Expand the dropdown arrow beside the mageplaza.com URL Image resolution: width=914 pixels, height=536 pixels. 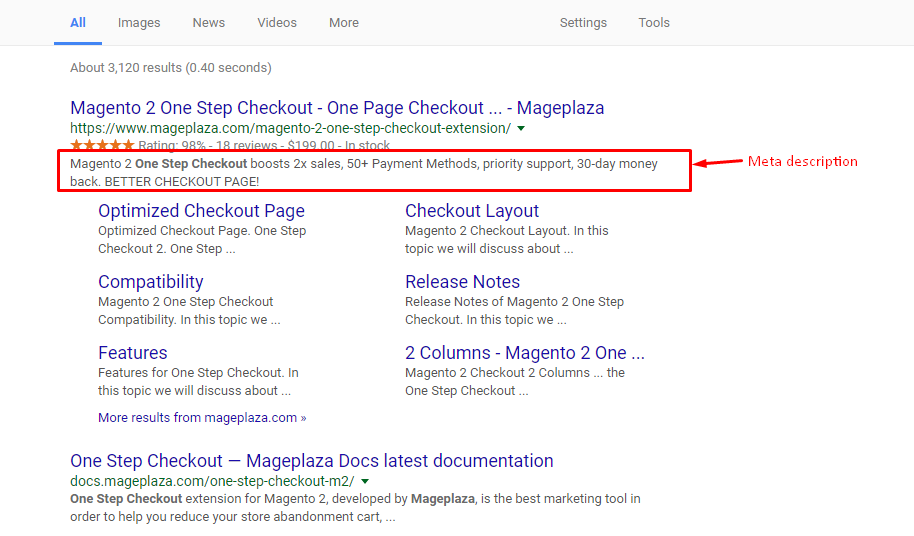point(521,129)
